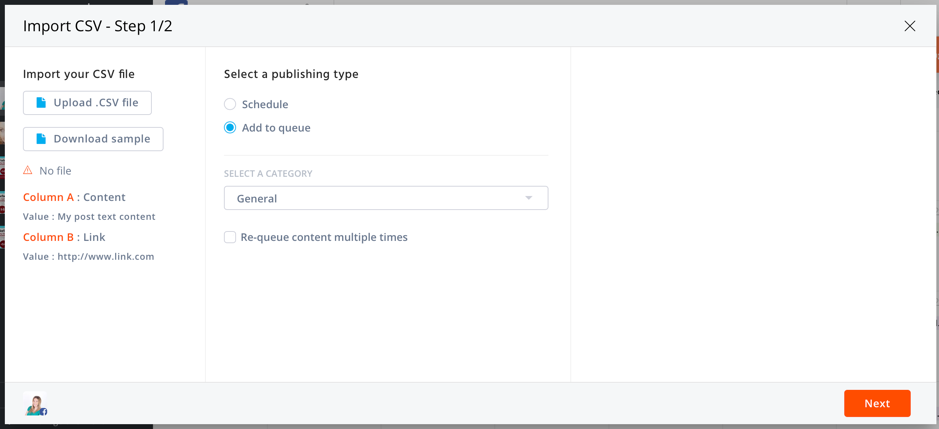
Task: Close the Import CSV dialog
Action: 910,26
